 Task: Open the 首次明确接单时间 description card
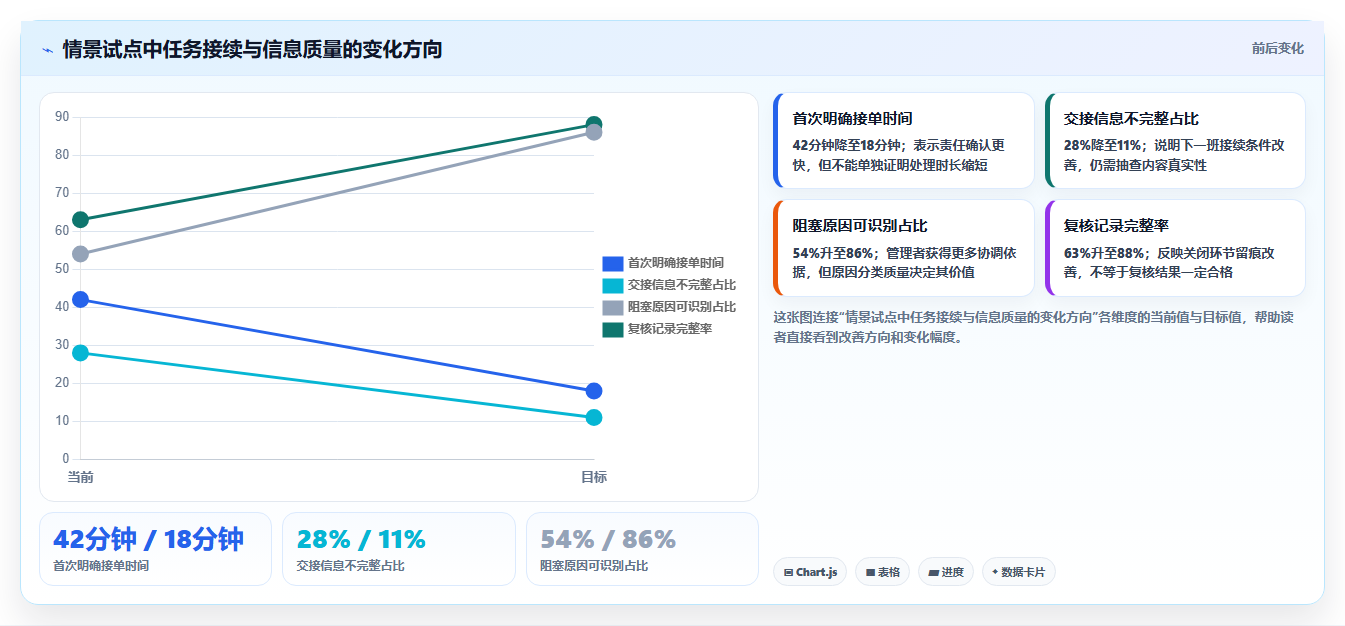[x=904, y=141]
